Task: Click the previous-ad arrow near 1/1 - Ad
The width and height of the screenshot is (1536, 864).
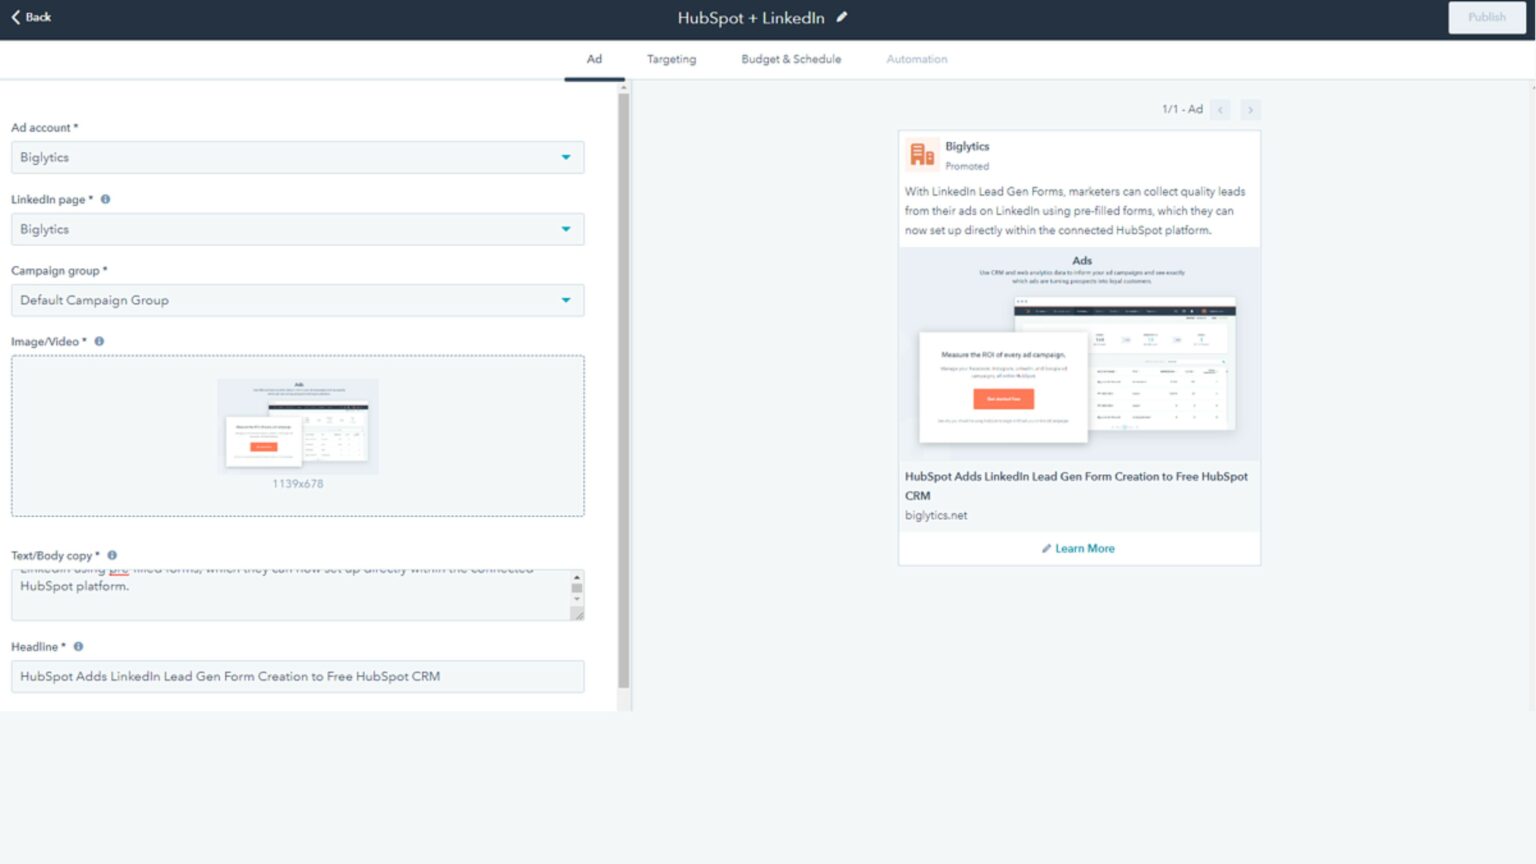Action: tap(1220, 110)
